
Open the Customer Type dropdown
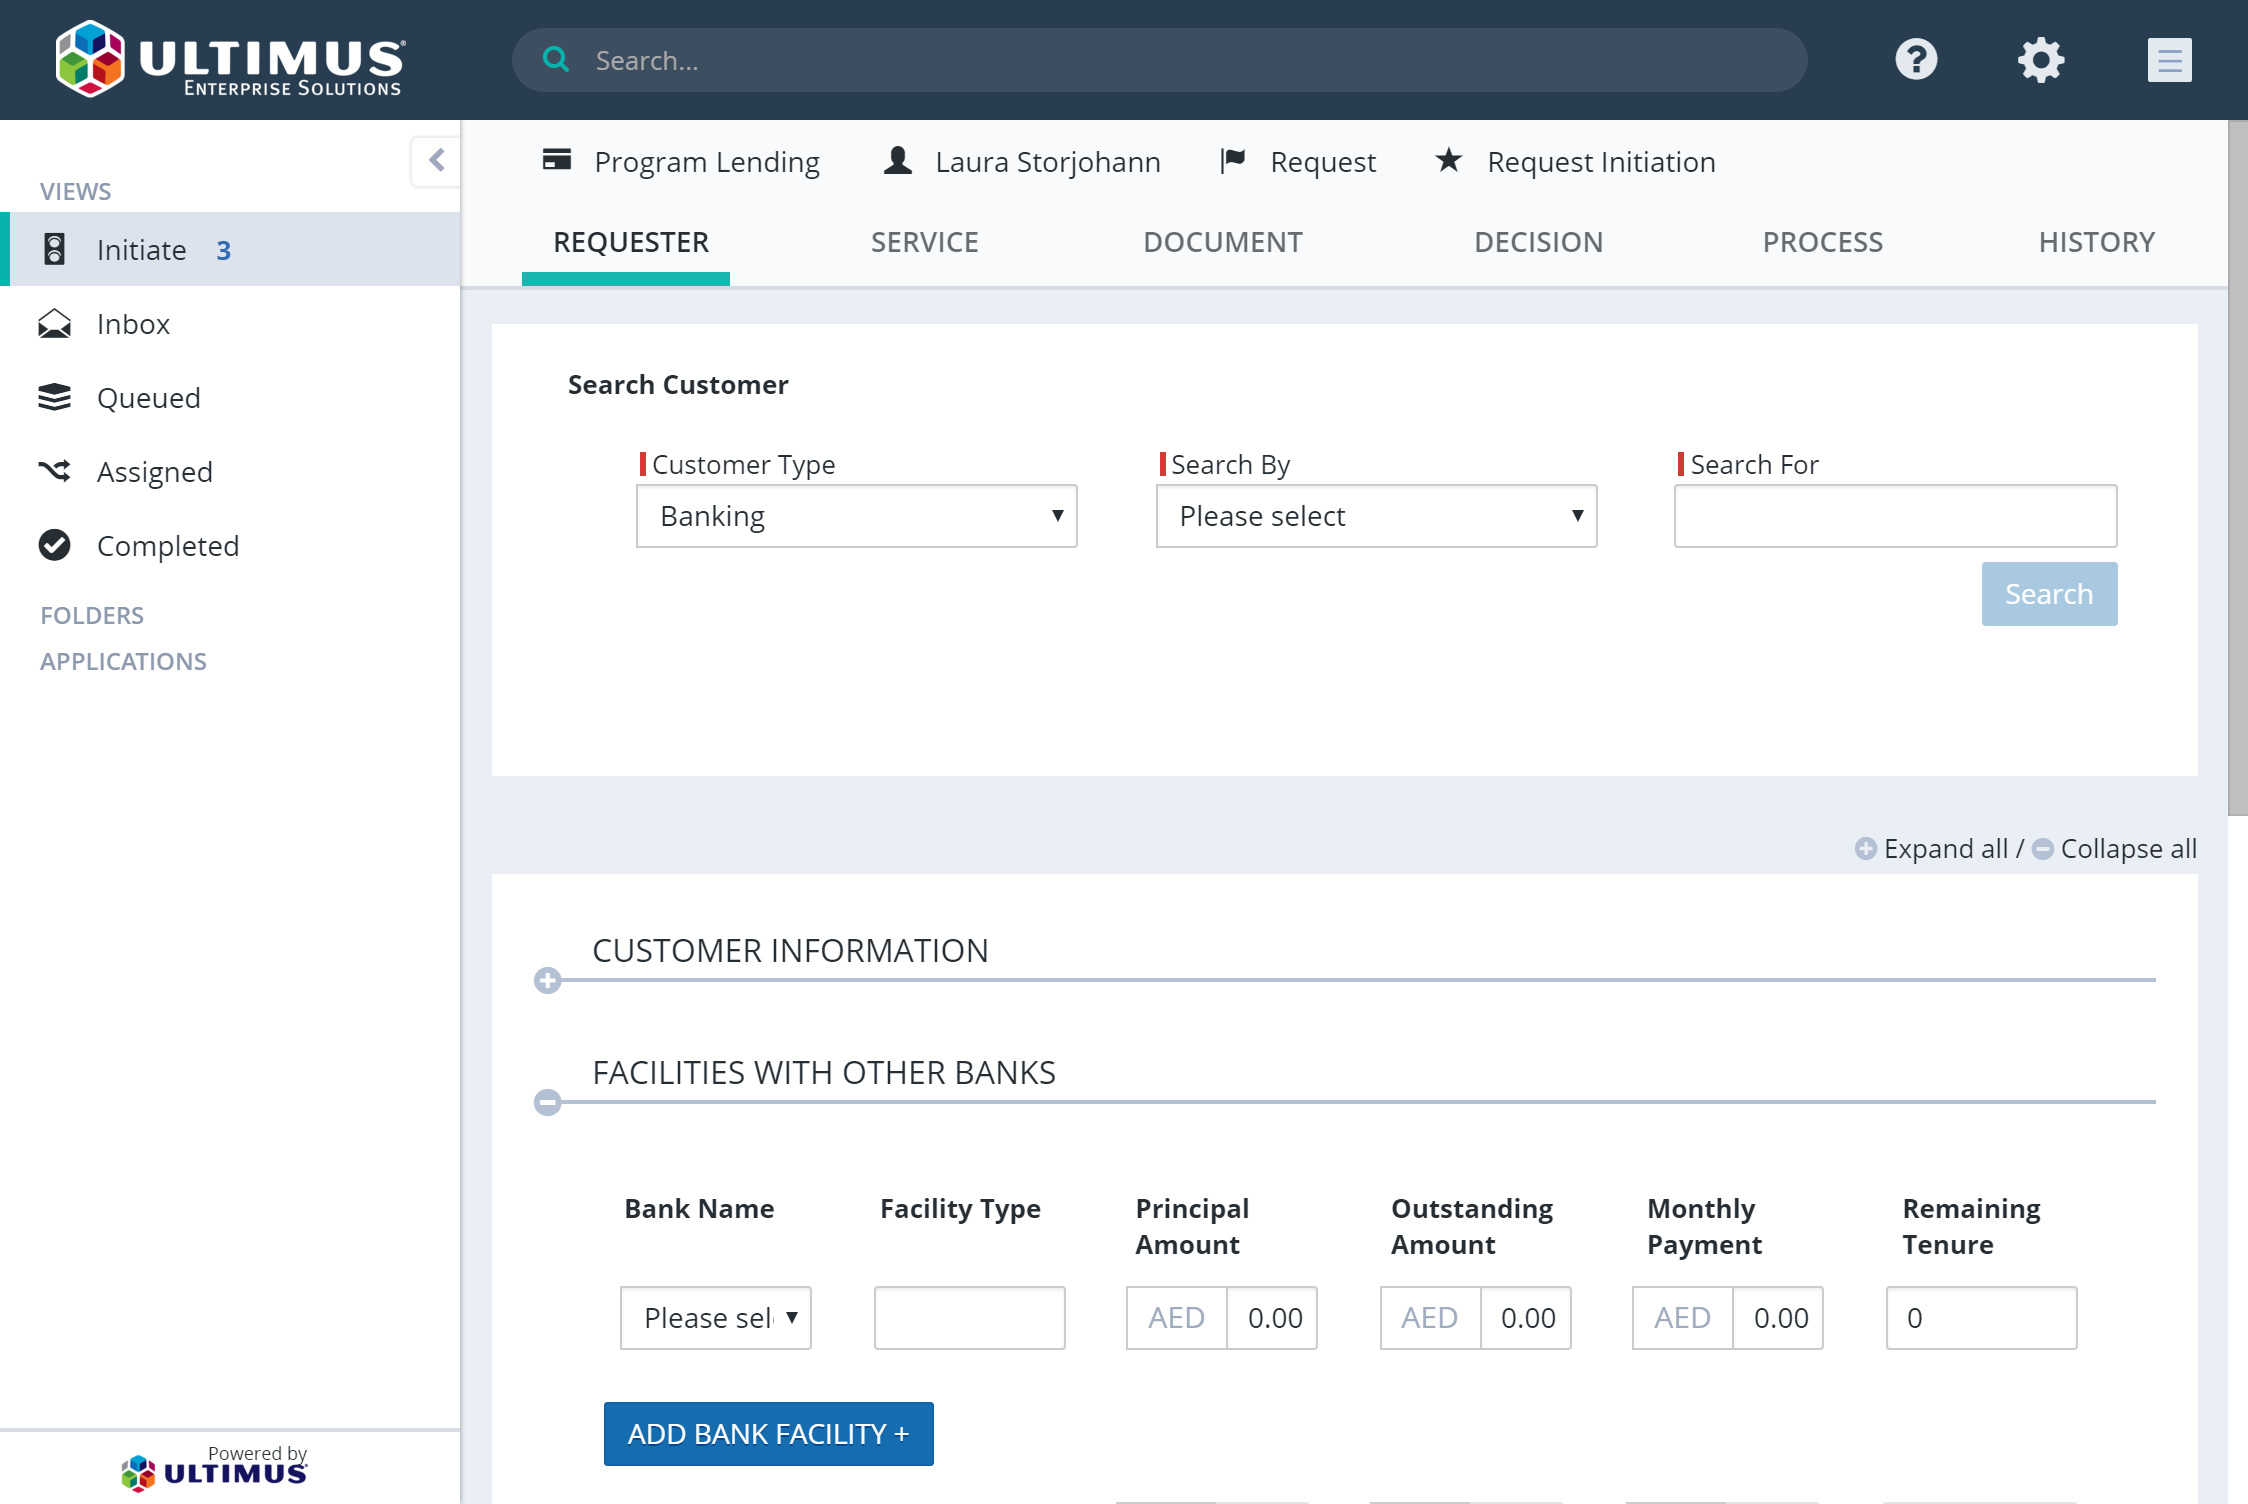857,516
